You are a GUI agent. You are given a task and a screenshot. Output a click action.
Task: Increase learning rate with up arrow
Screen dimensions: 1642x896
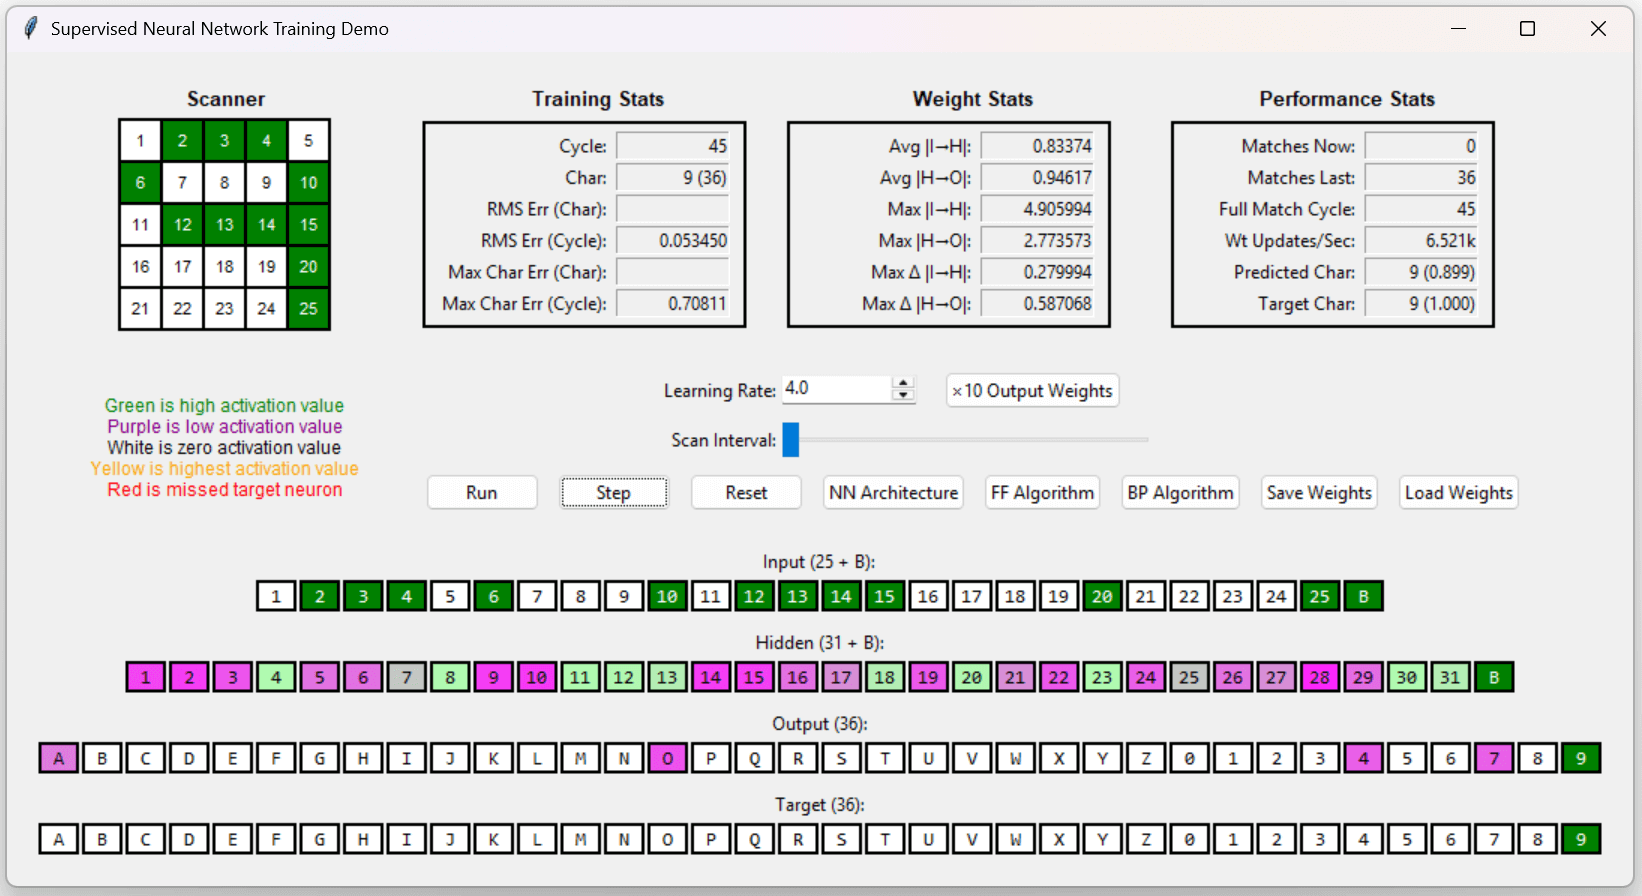click(903, 383)
